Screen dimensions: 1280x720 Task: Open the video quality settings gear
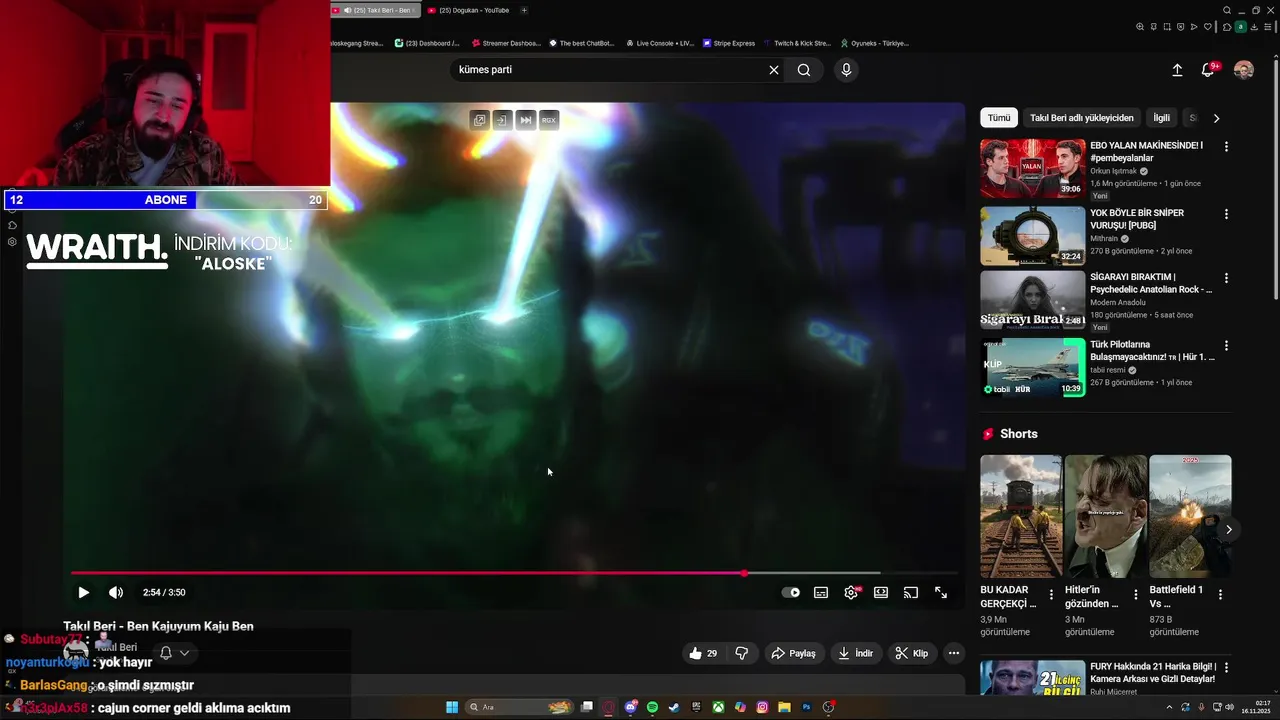tap(851, 592)
